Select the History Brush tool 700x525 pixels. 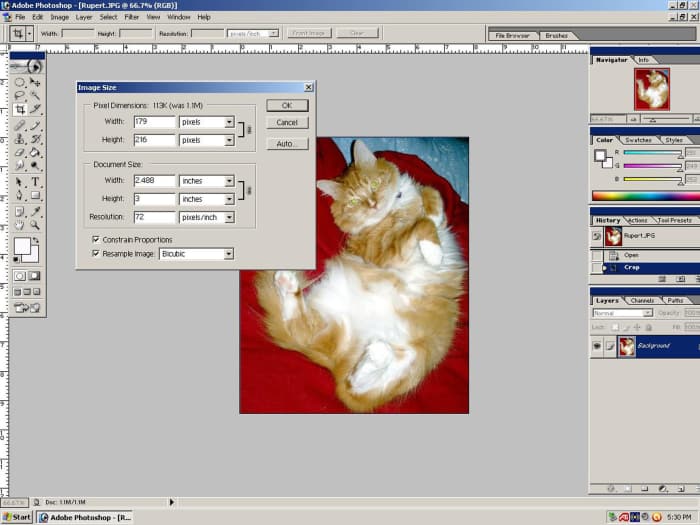35,139
